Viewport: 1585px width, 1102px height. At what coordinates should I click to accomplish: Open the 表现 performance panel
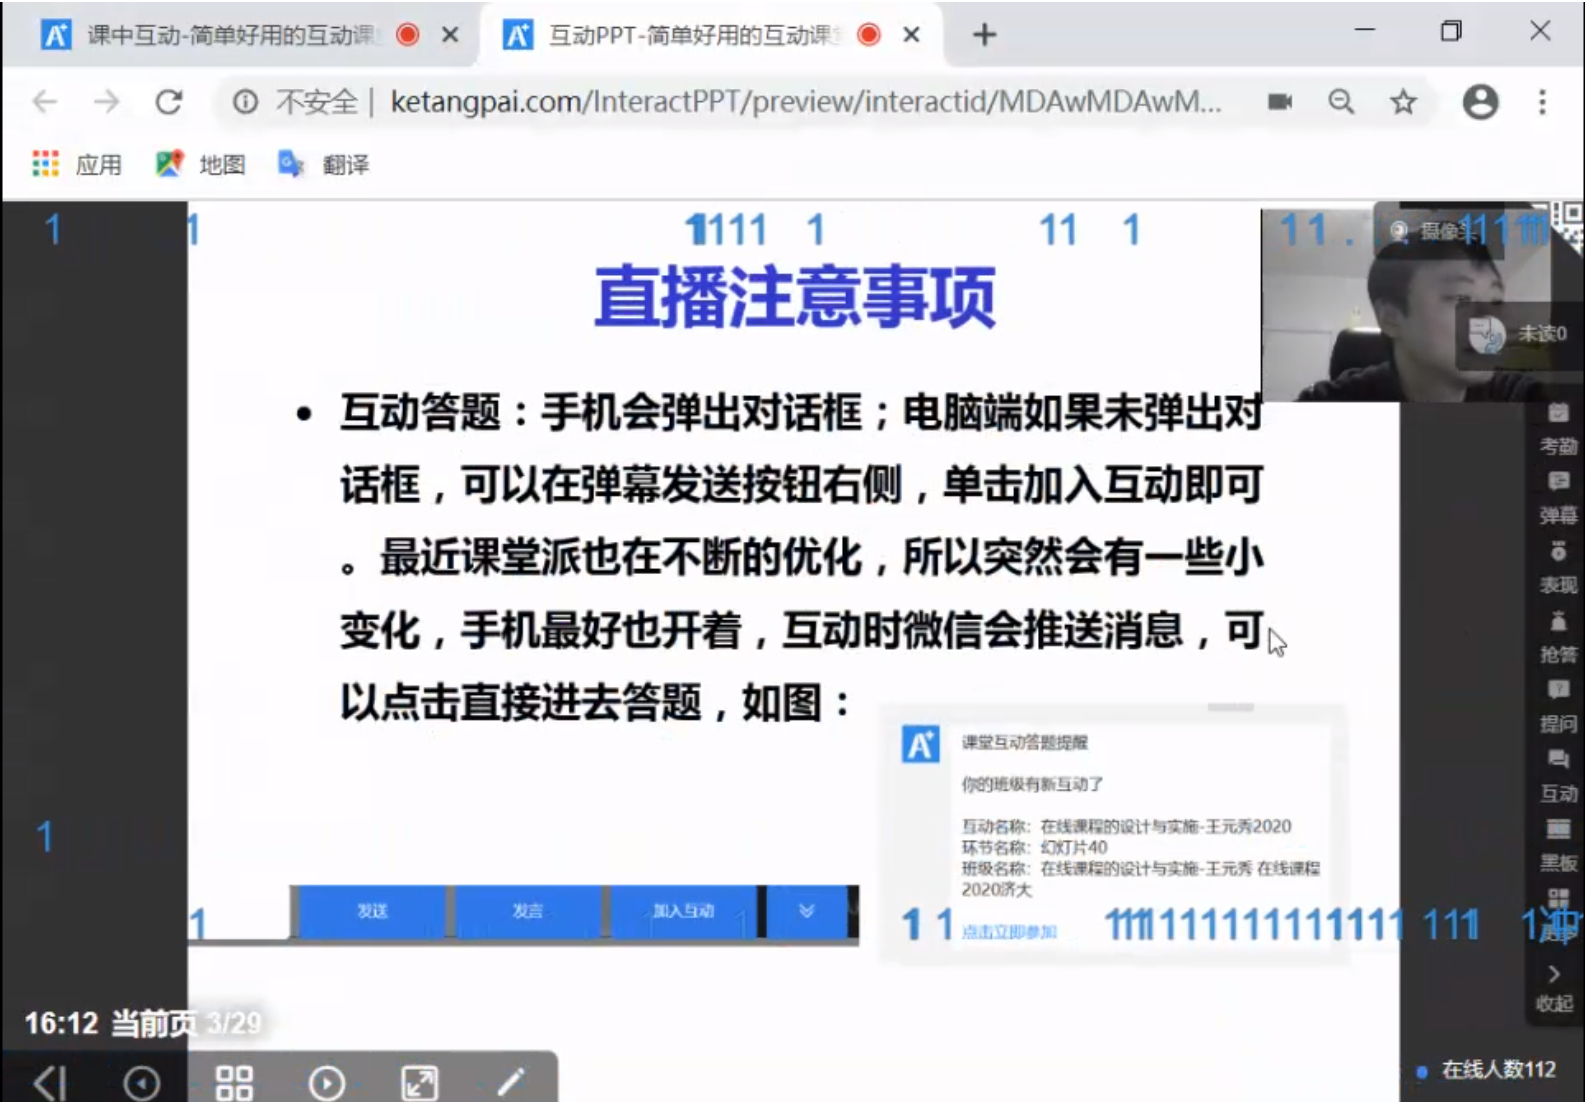1557,567
